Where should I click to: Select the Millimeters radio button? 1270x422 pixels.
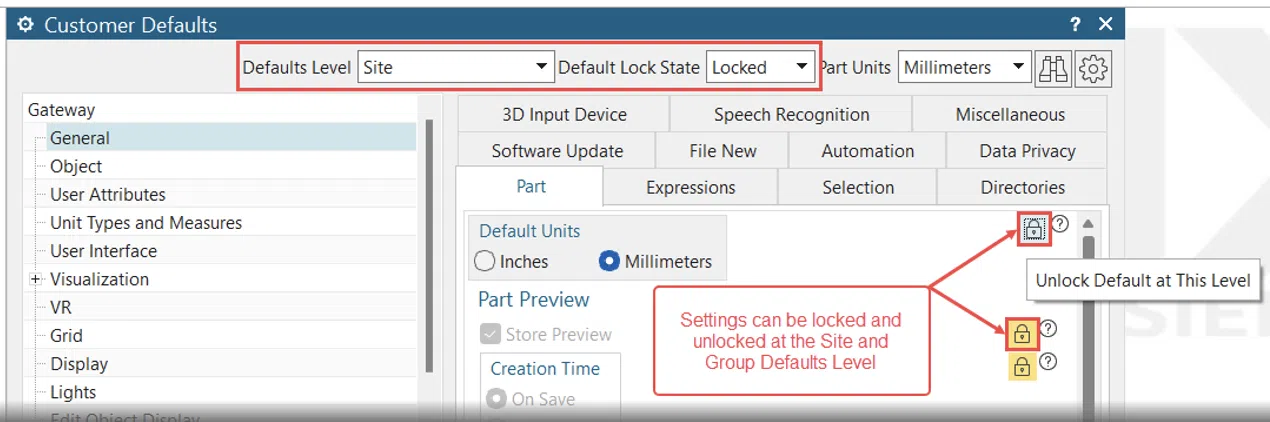609,262
